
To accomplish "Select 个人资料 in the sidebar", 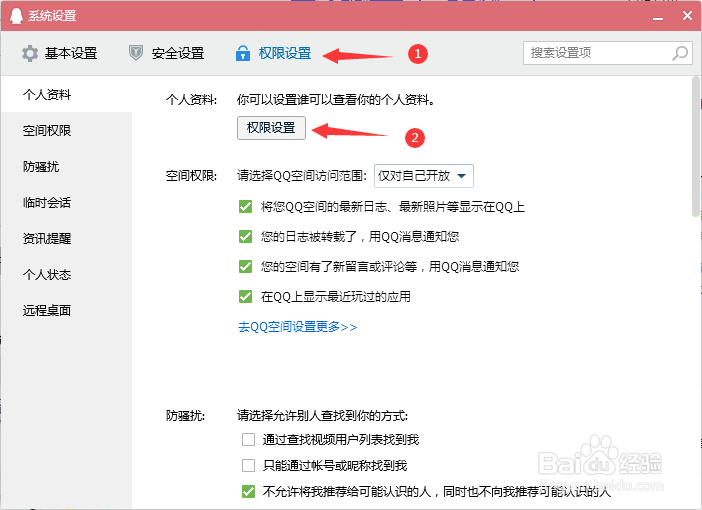I will (x=66, y=94).
